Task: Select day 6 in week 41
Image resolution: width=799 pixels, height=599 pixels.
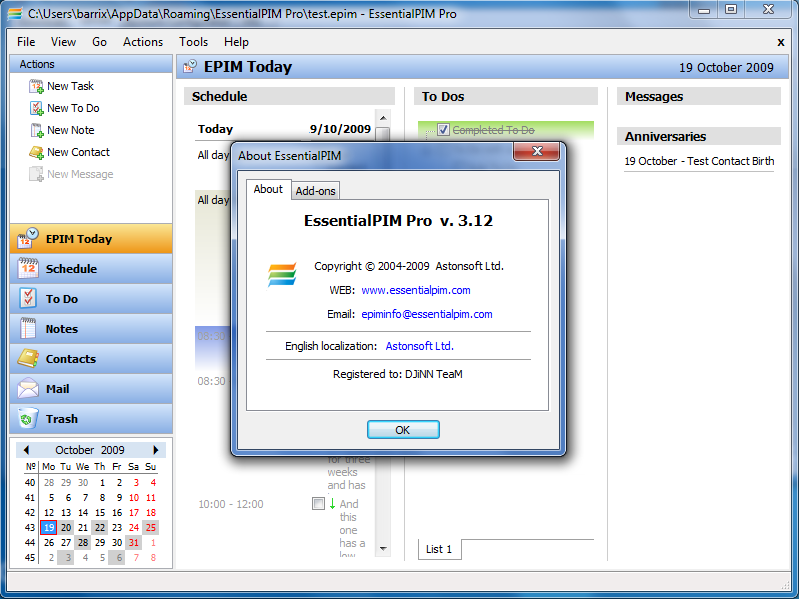Action: click(x=68, y=498)
